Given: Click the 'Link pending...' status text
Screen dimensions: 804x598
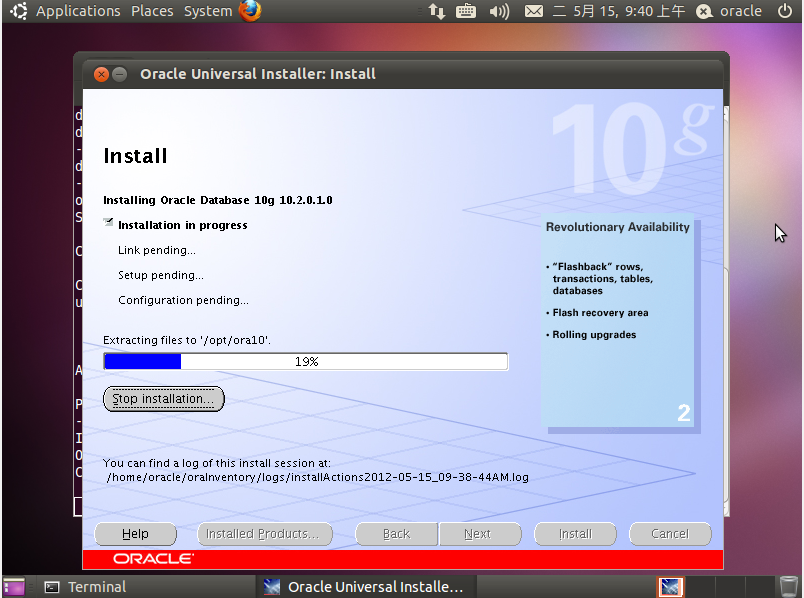Looking at the screenshot, I should (157, 250).
